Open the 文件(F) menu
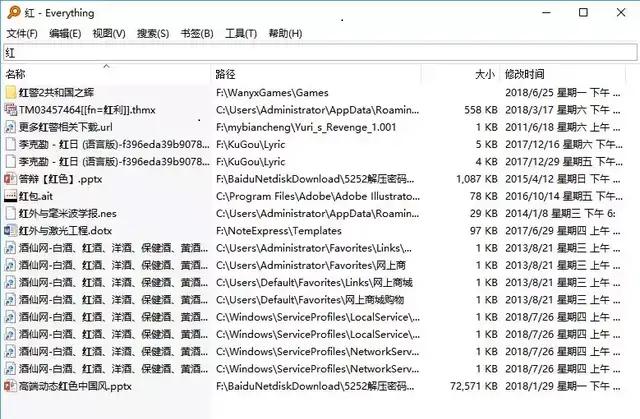This screenshot has height=419, width=640. click(x=22, y=33)
